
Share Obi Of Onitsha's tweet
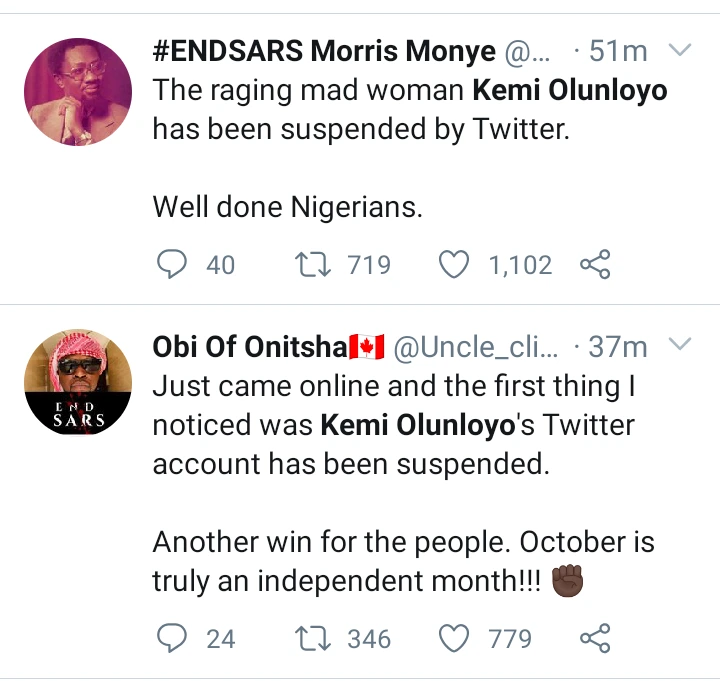[x=595, y=637]
